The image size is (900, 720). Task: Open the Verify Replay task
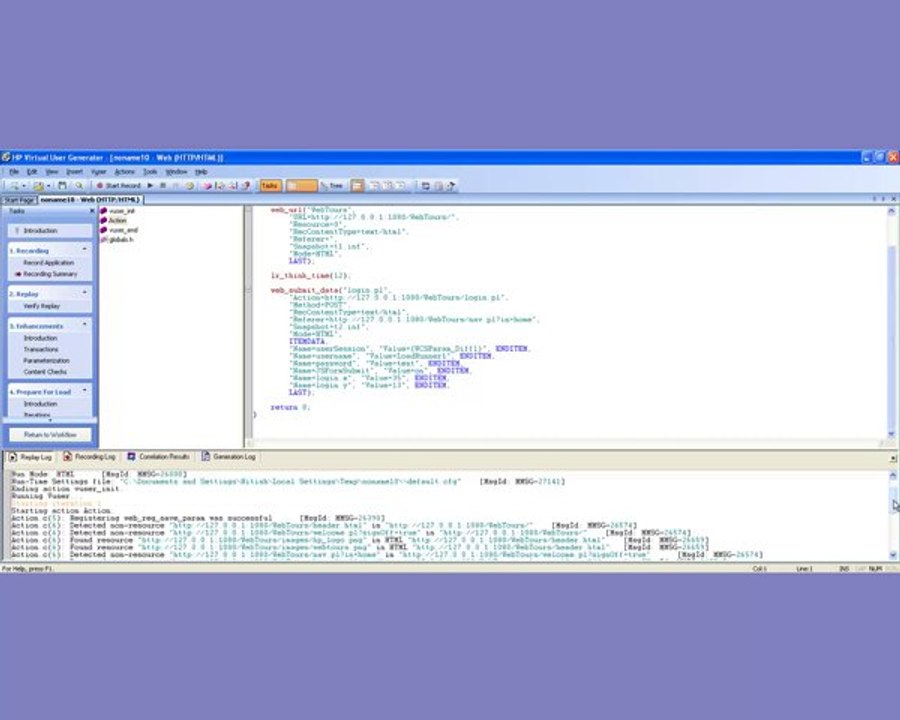point(41,306)
